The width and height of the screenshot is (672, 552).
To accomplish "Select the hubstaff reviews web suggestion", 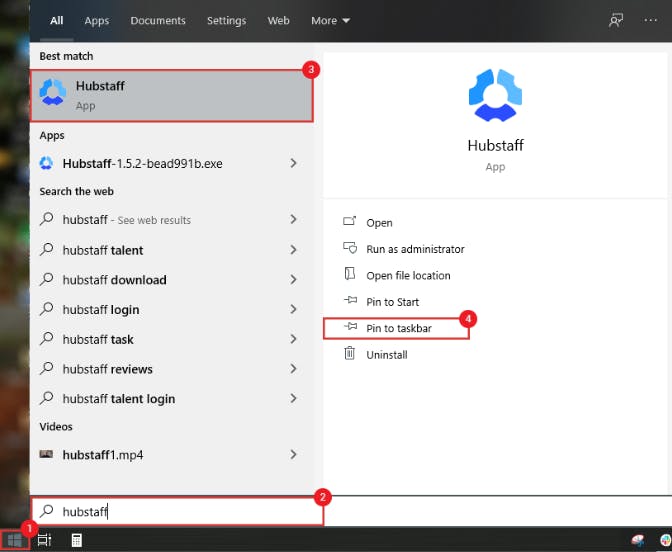I will click(171, 369).
